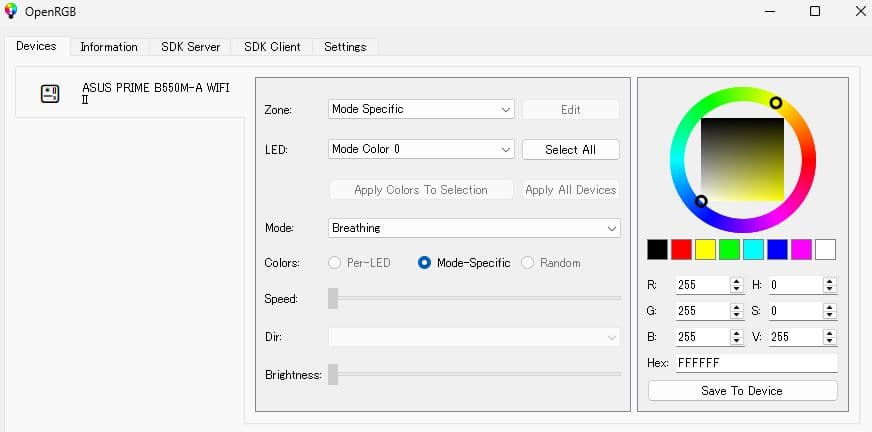Save settings with Save To Device

coord(742,391)
